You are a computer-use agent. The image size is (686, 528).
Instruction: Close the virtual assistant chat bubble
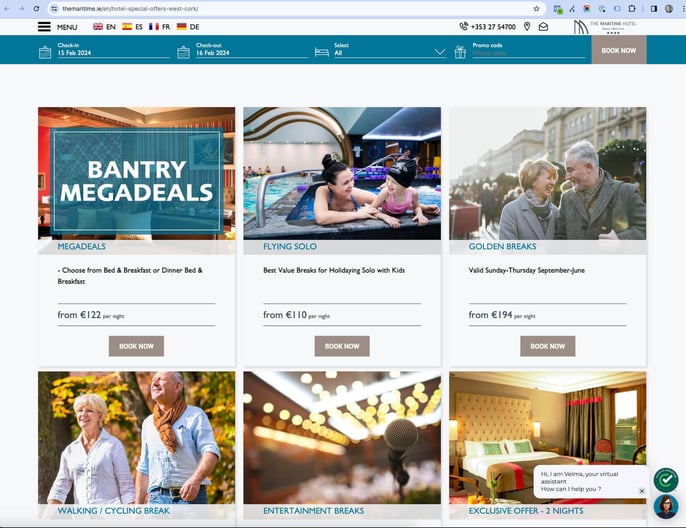[642, 491]
